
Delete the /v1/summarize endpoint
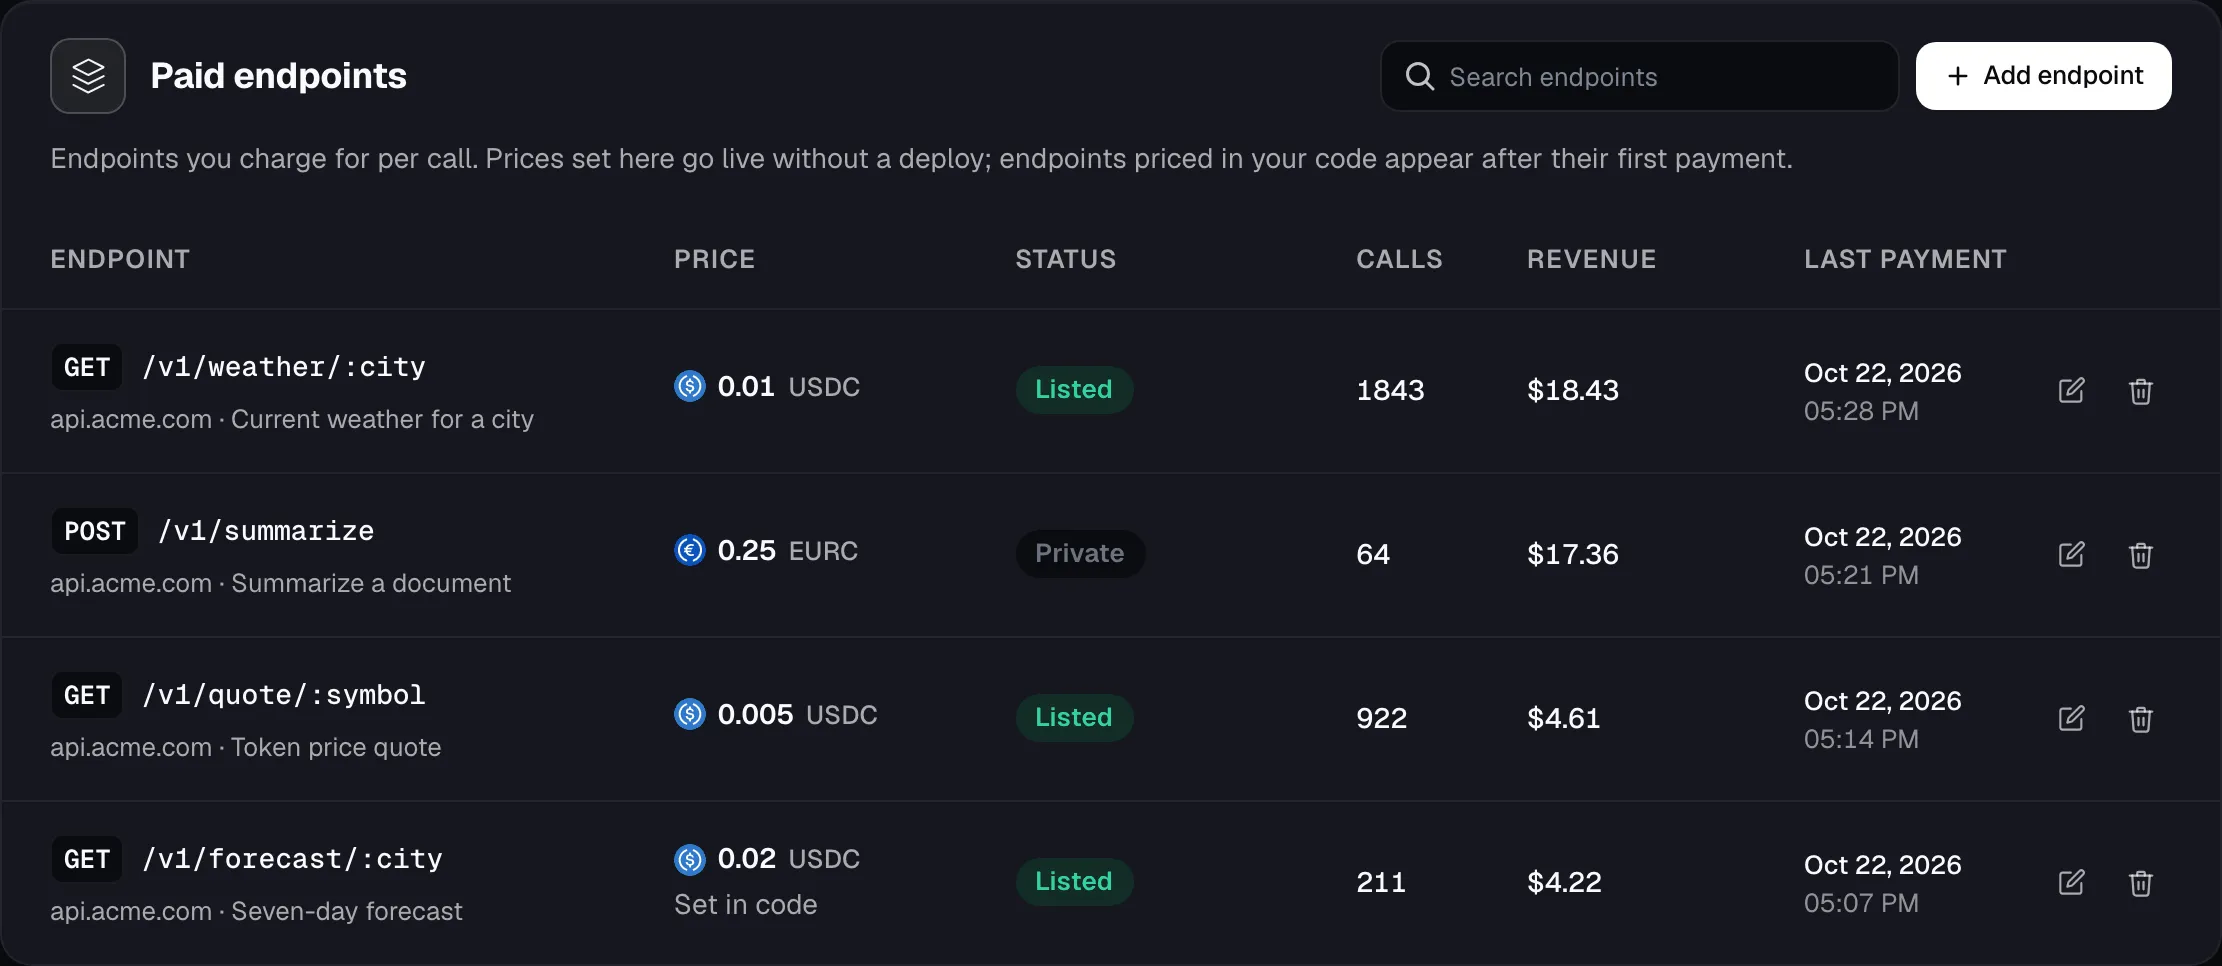[2140, 554]
